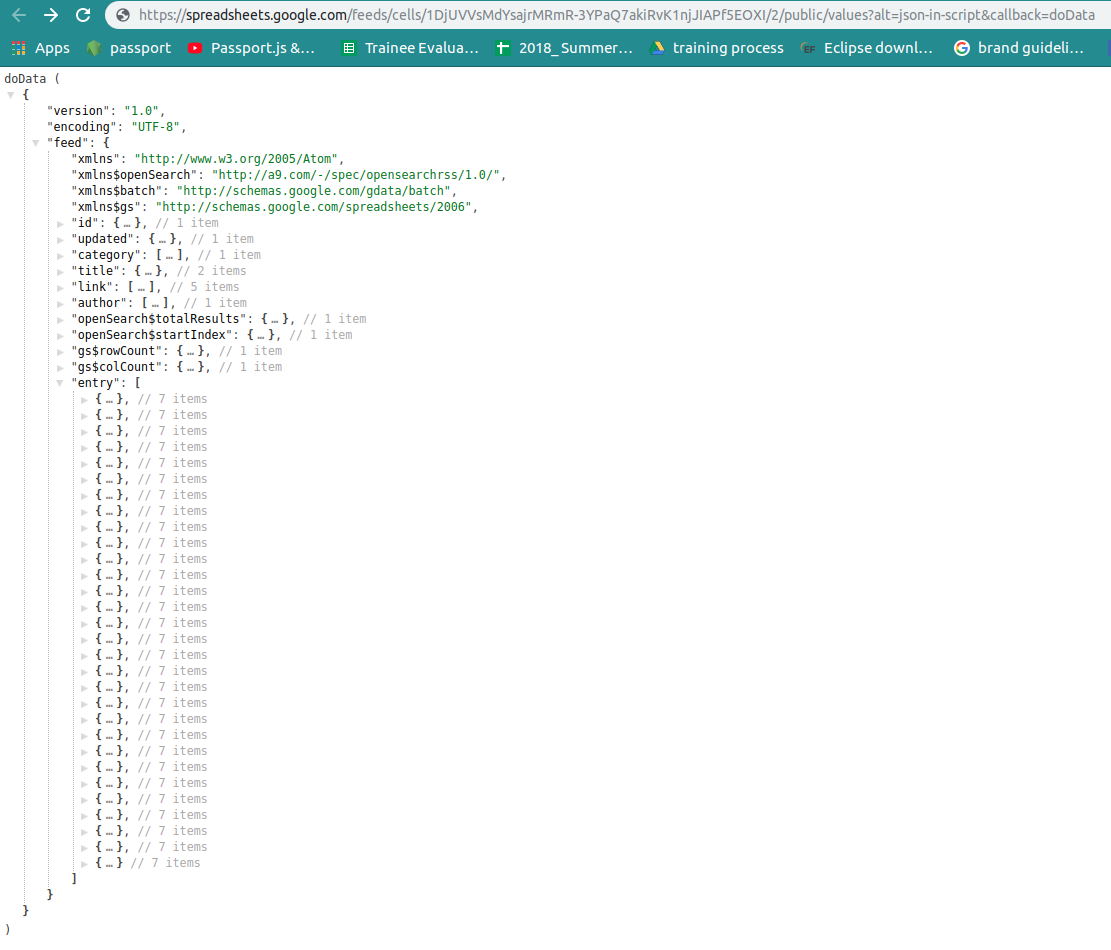Click the browser forward arrow
The width and height of the screenshot is (1111, 950).
pyautogui.click(x=51, y=14)
